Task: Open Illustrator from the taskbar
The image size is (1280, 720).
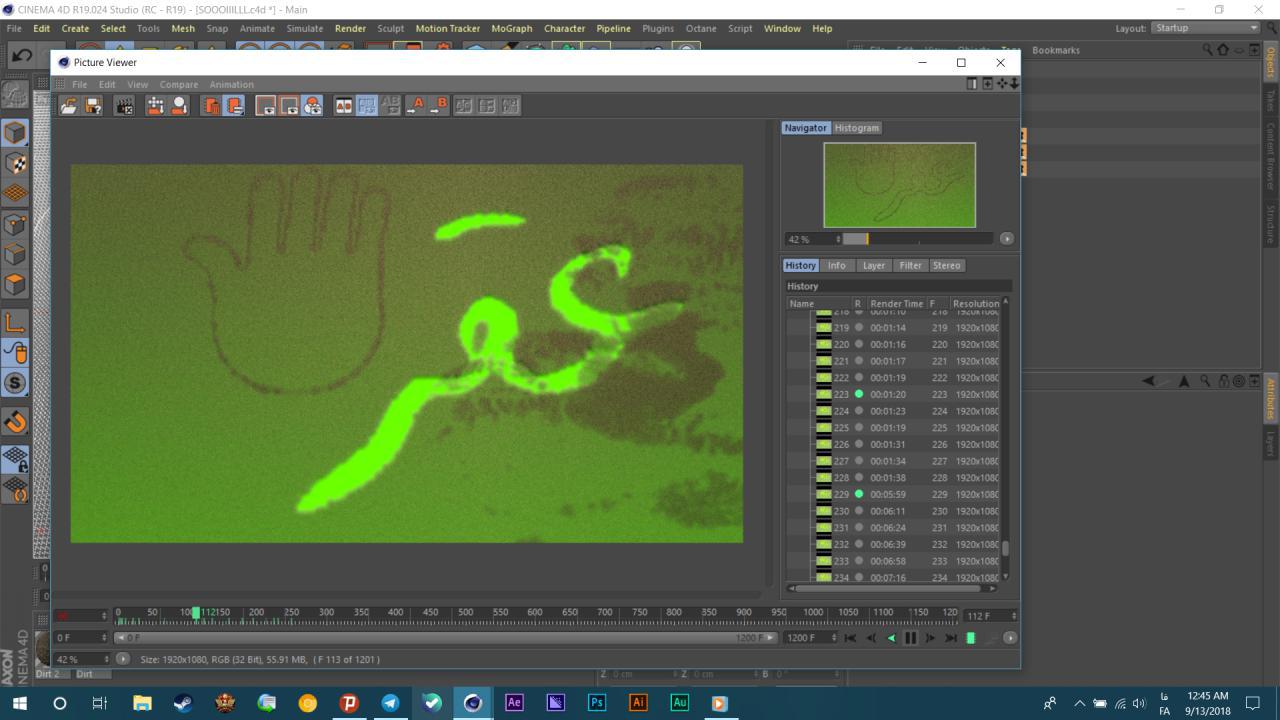Action: (638, 702)
